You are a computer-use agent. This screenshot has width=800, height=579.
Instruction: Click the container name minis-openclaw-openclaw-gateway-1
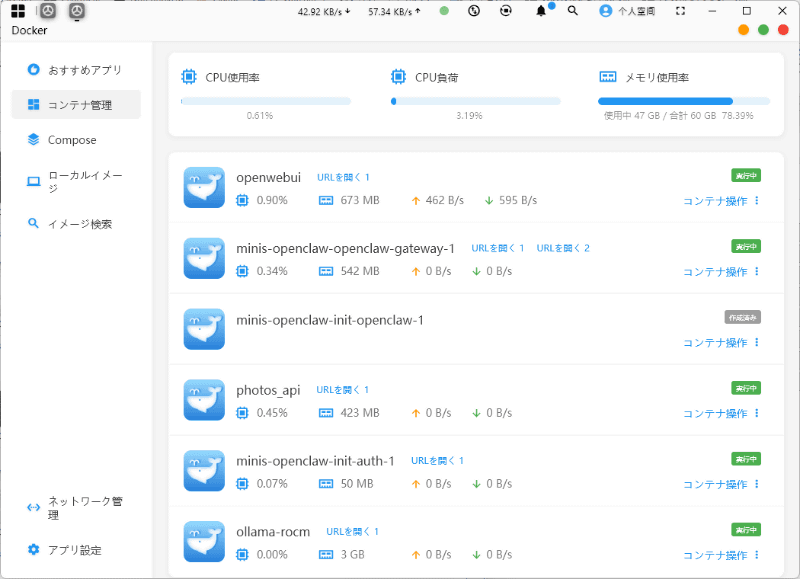pos(345,248)
